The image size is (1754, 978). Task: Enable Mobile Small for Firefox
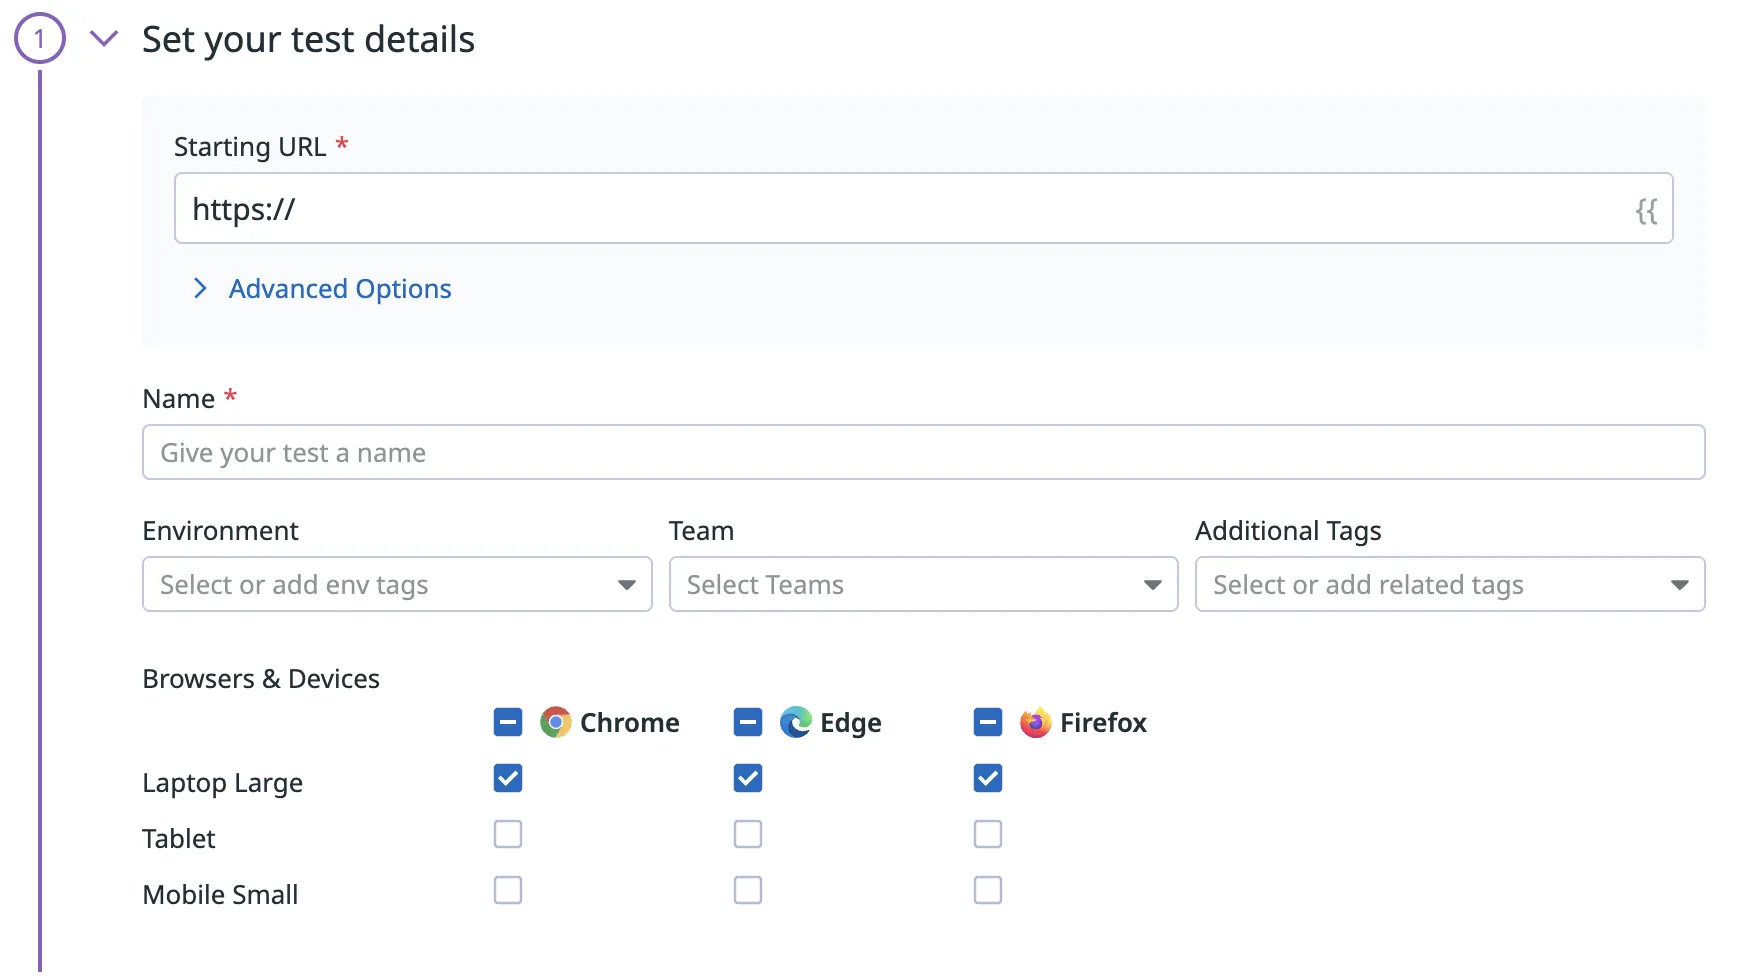(x=988, y=890)
